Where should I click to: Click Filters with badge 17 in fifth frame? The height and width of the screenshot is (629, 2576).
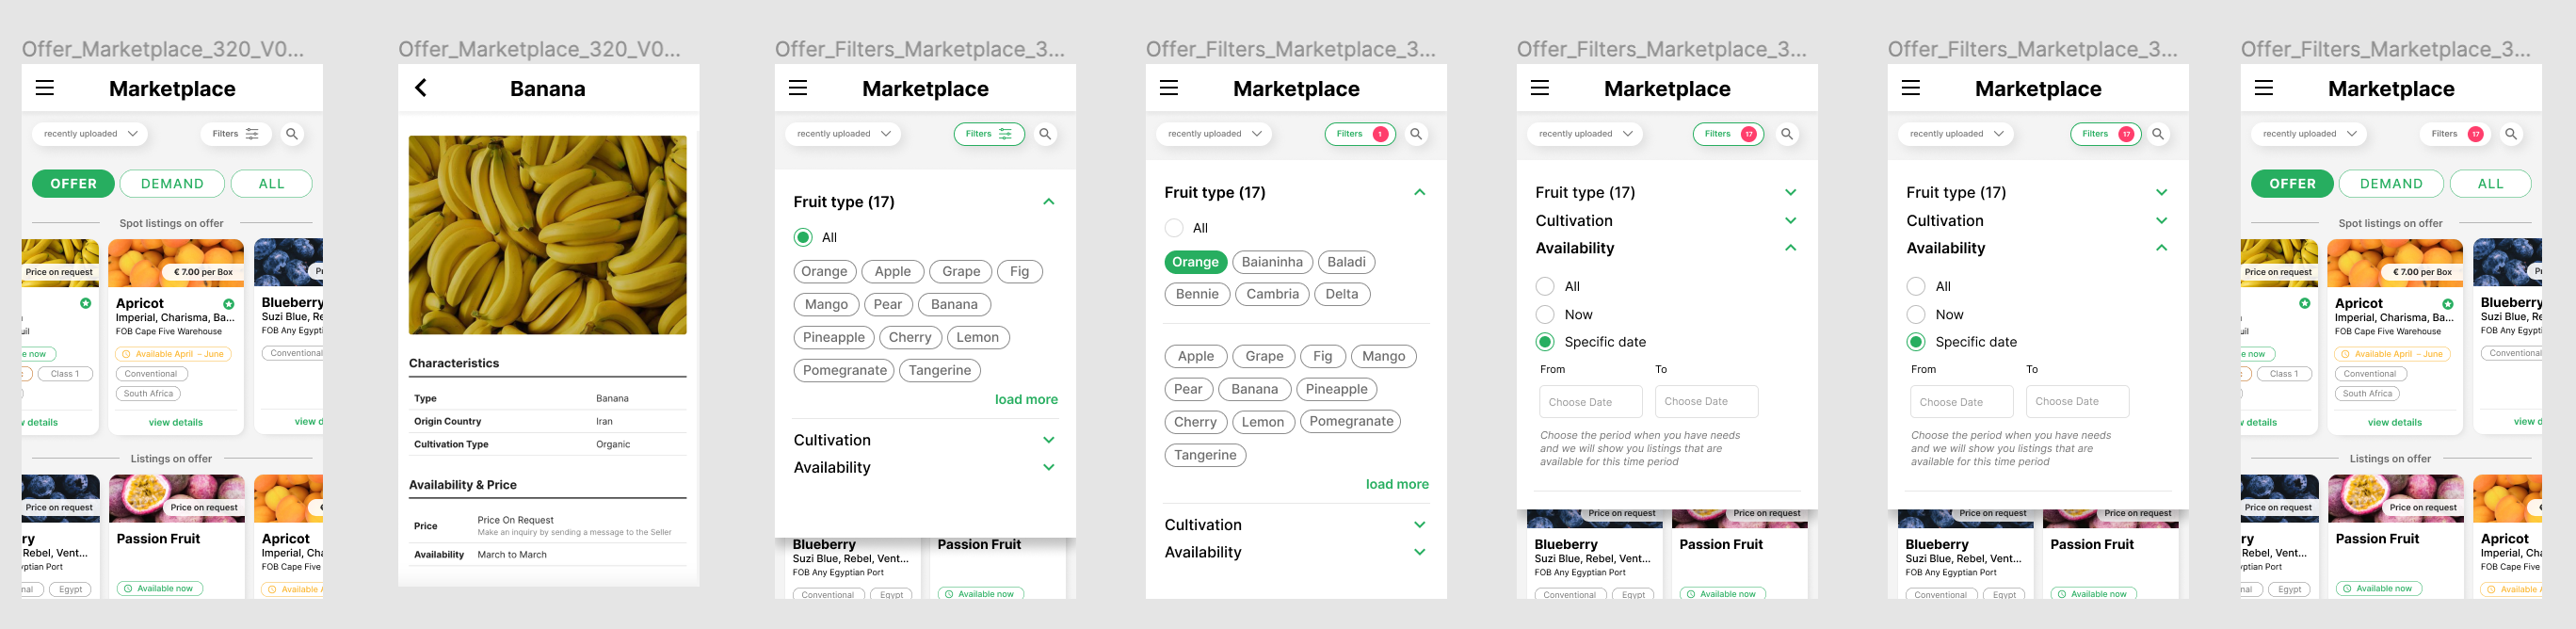[1728, 134]
